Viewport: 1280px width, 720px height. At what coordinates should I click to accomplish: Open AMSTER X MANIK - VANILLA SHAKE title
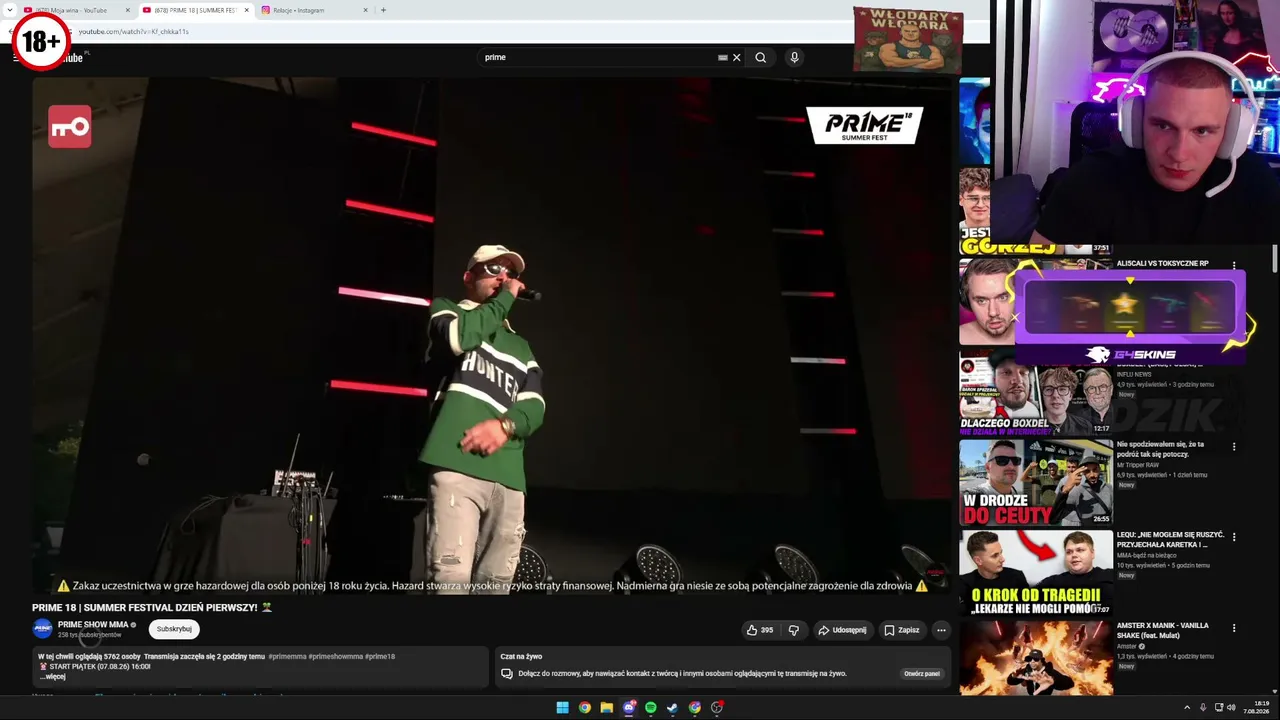point(1163,630)
